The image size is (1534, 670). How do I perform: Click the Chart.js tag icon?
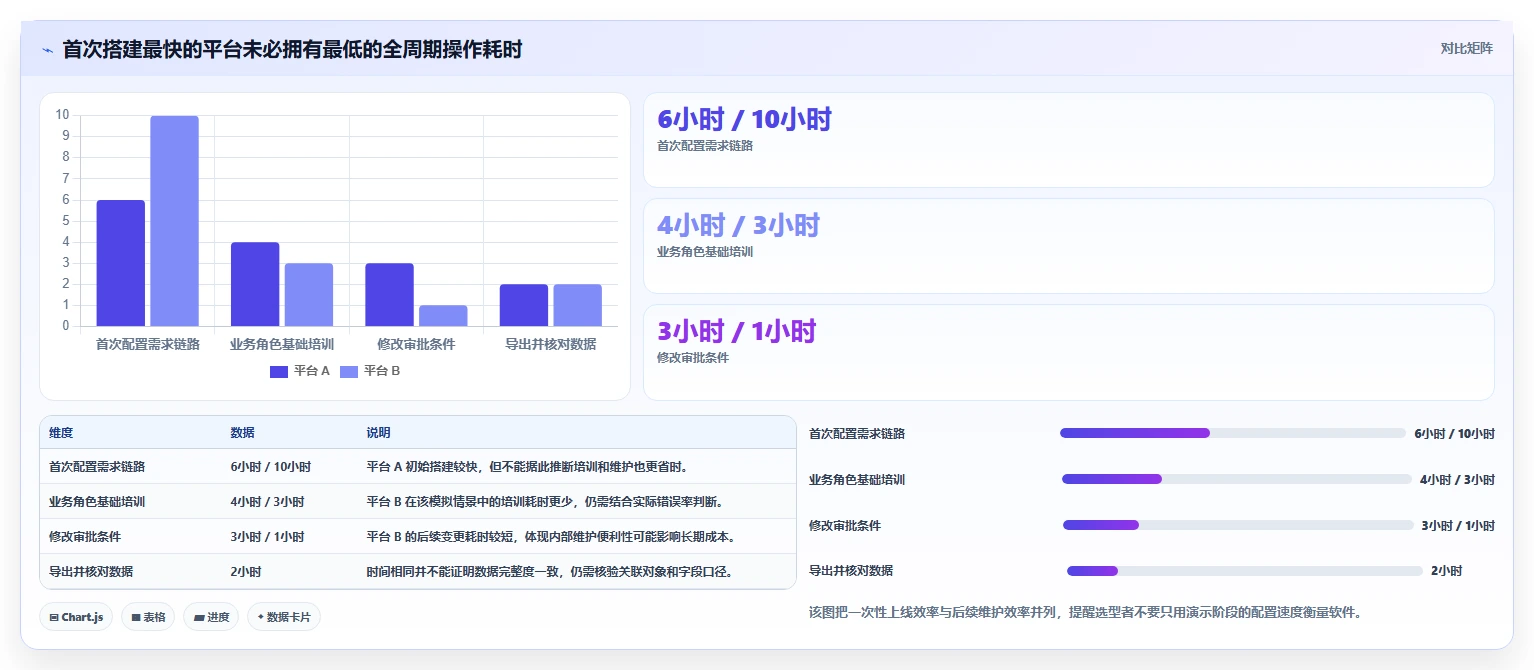(54, 618)
